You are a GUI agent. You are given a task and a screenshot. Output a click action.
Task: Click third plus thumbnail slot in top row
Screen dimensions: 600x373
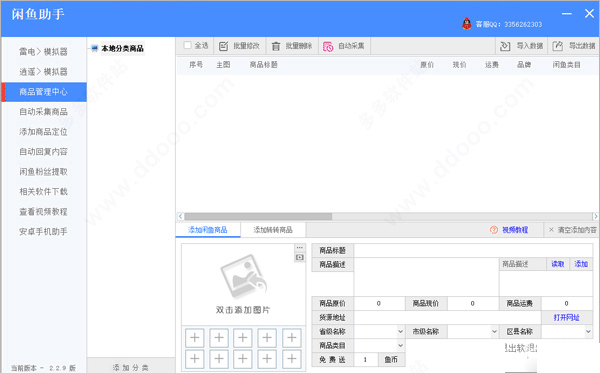tap(243, 337)
